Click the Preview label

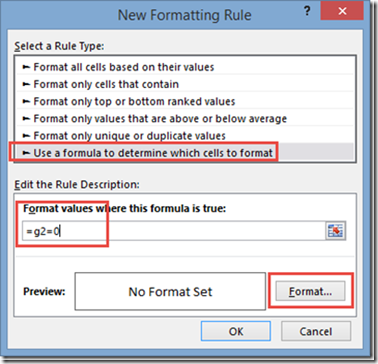[x=44, y=292]
